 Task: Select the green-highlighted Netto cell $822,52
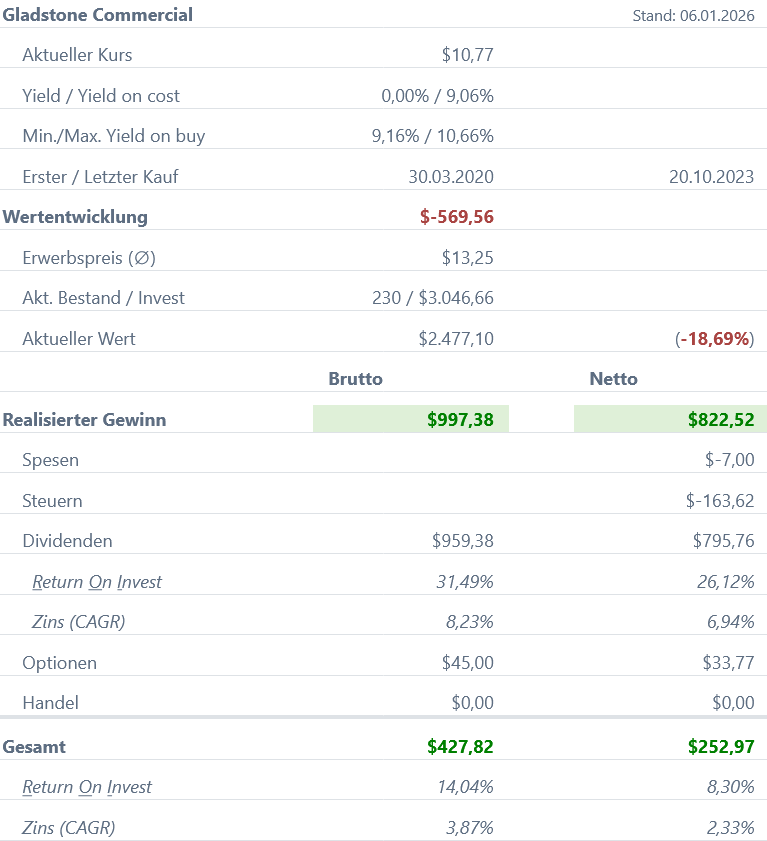point(720,420)
